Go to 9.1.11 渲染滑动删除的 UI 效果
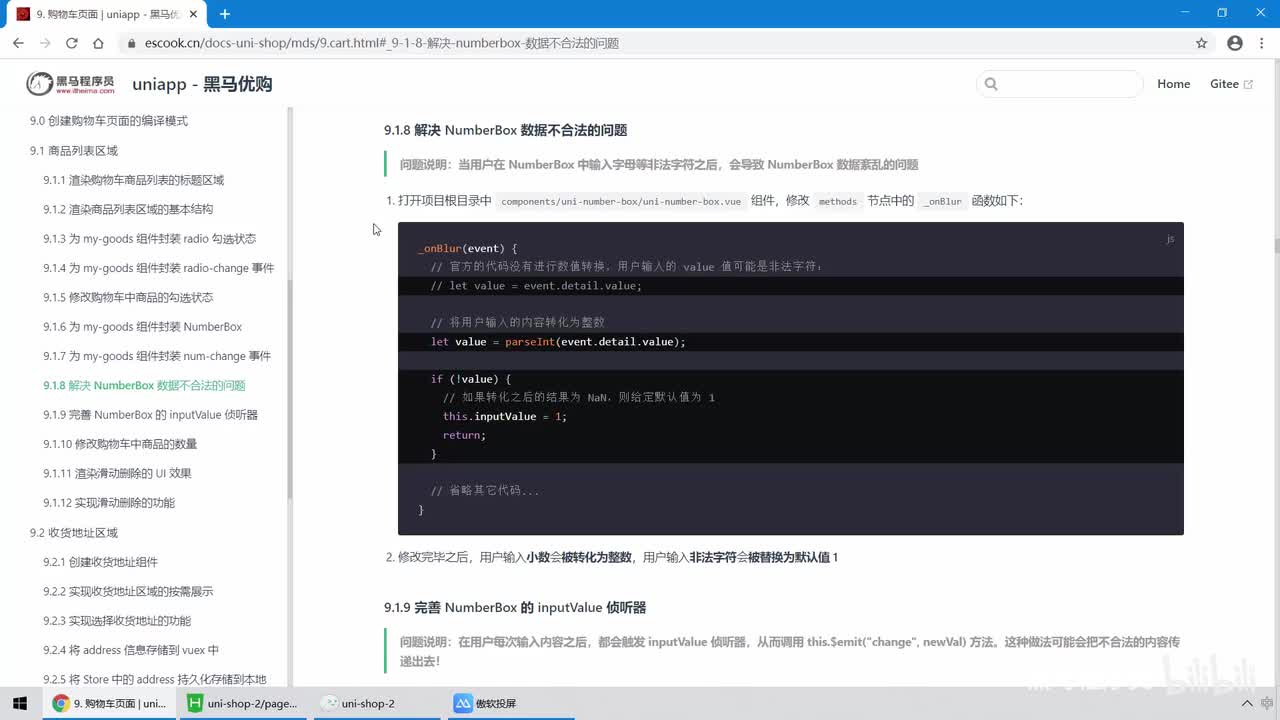This screenshot has height=720, width=1280. pos(117,473)
